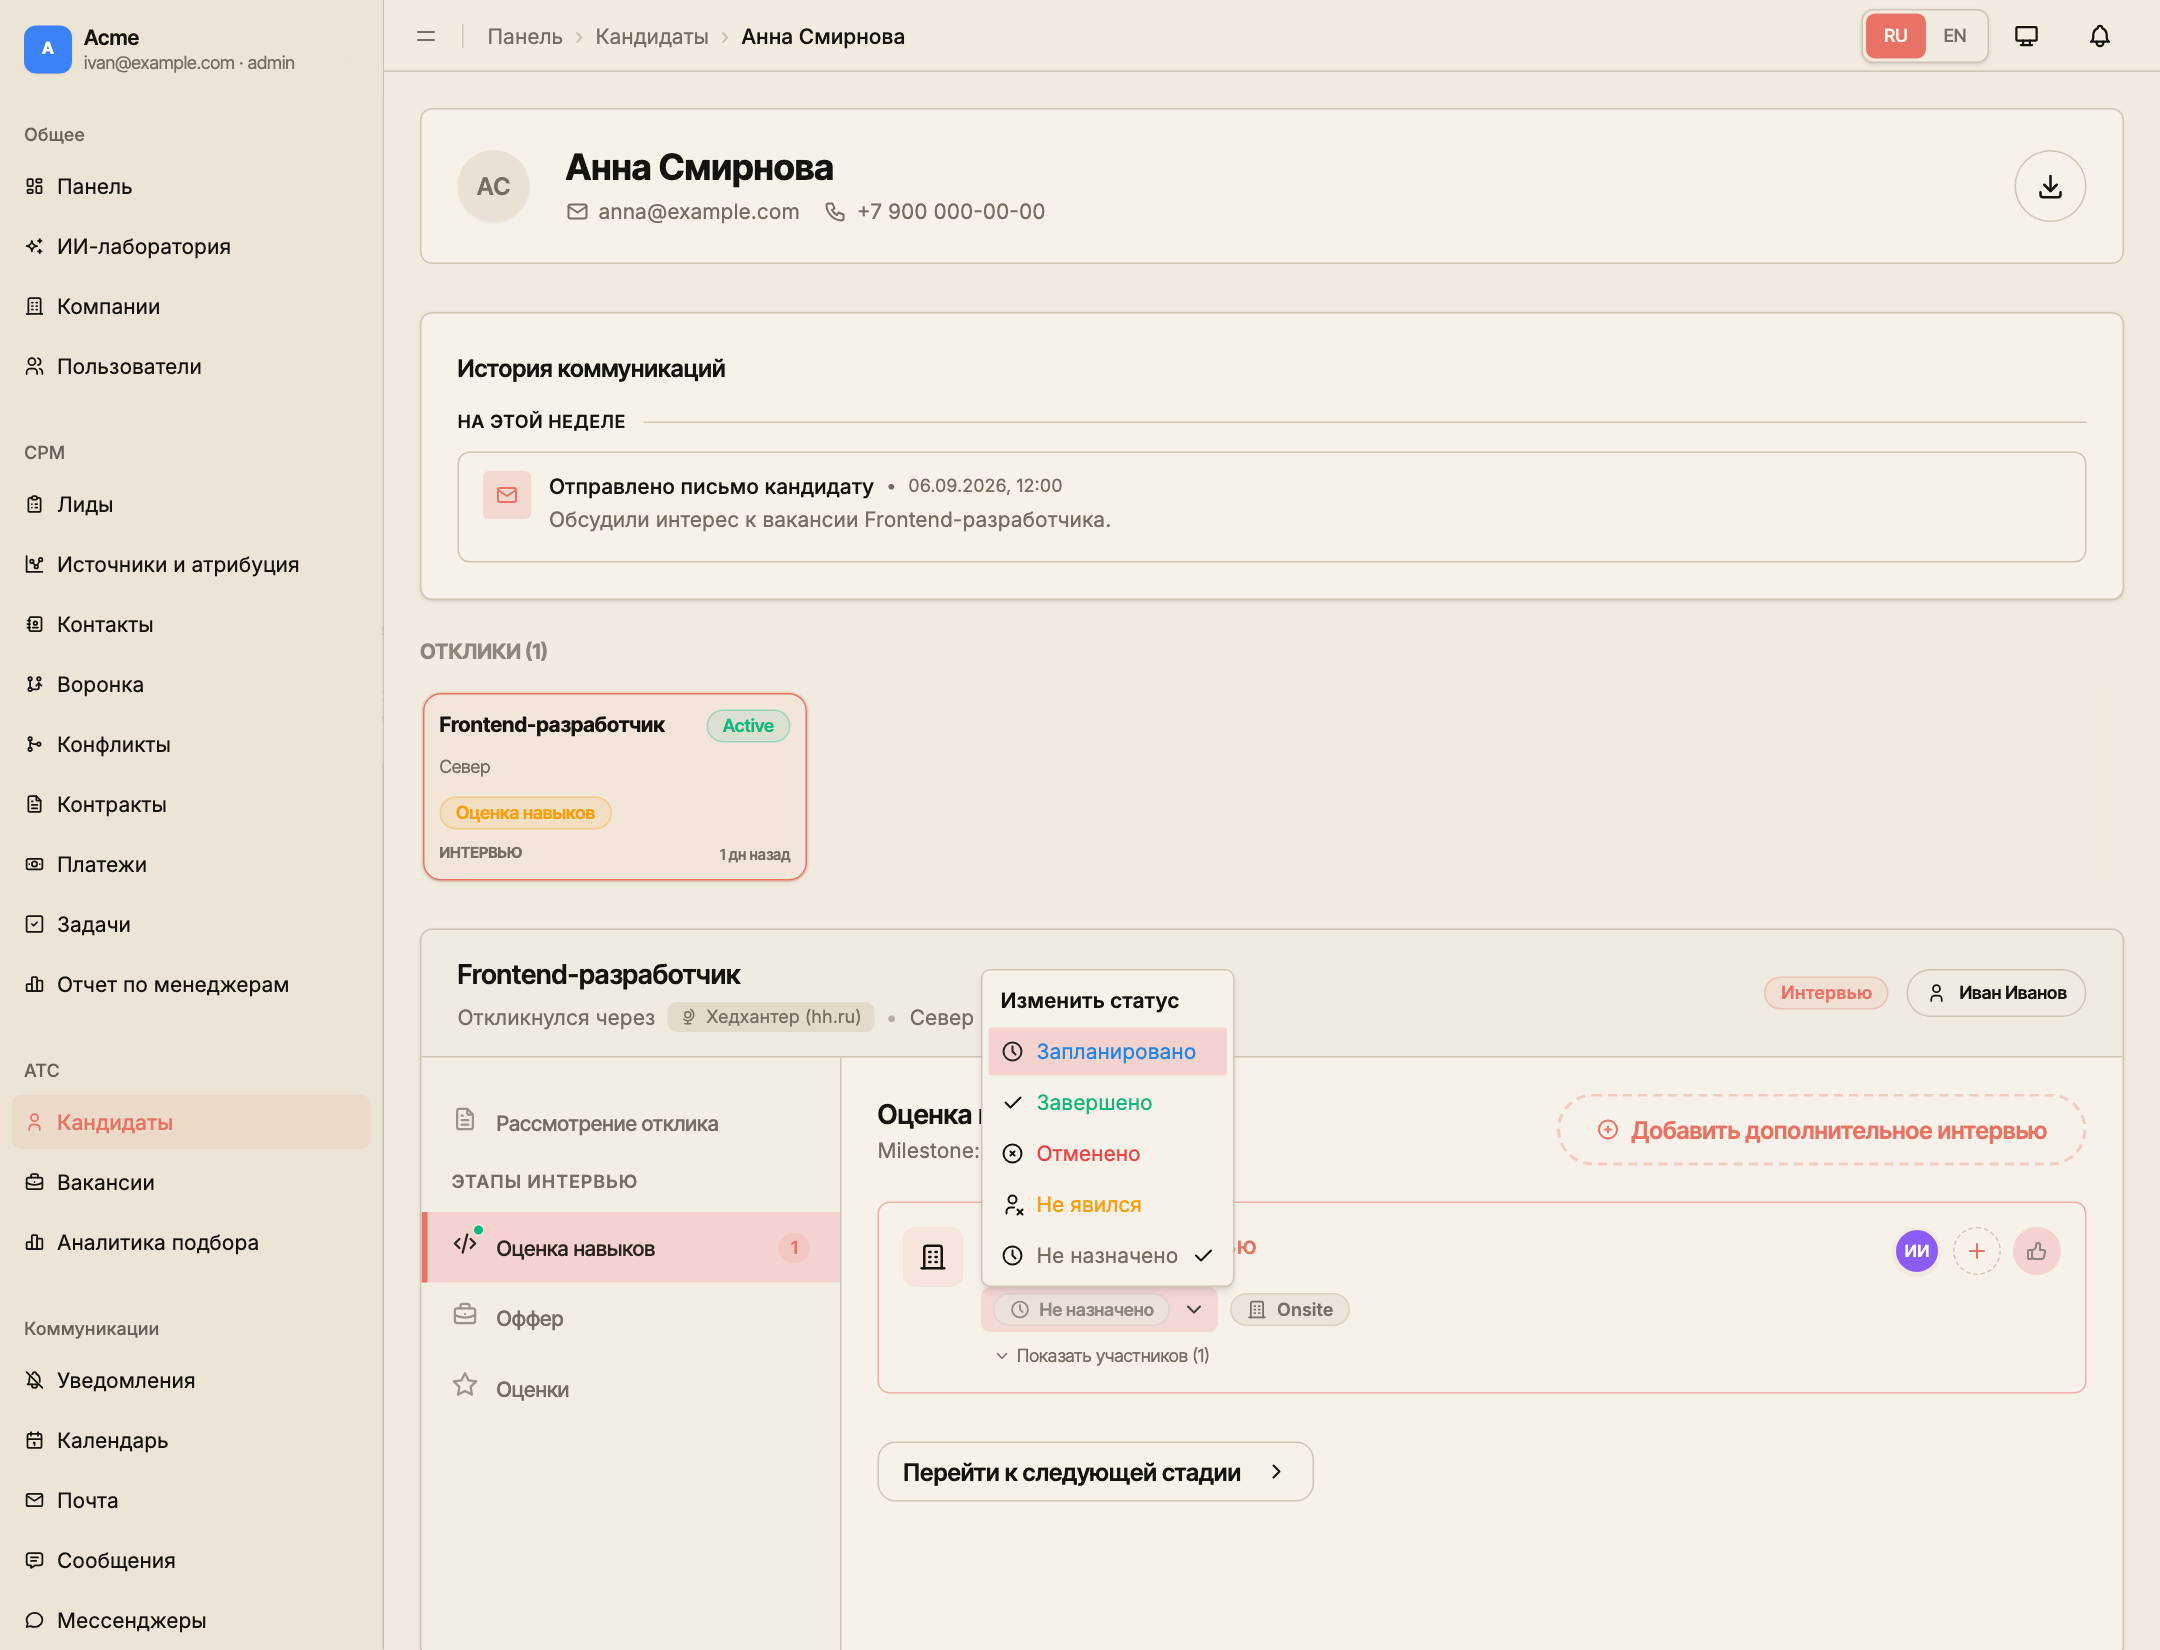Click the Иван Иванов assignee selector
This screenshot has height=1650, width=2160.
[x=1996, y=993]
